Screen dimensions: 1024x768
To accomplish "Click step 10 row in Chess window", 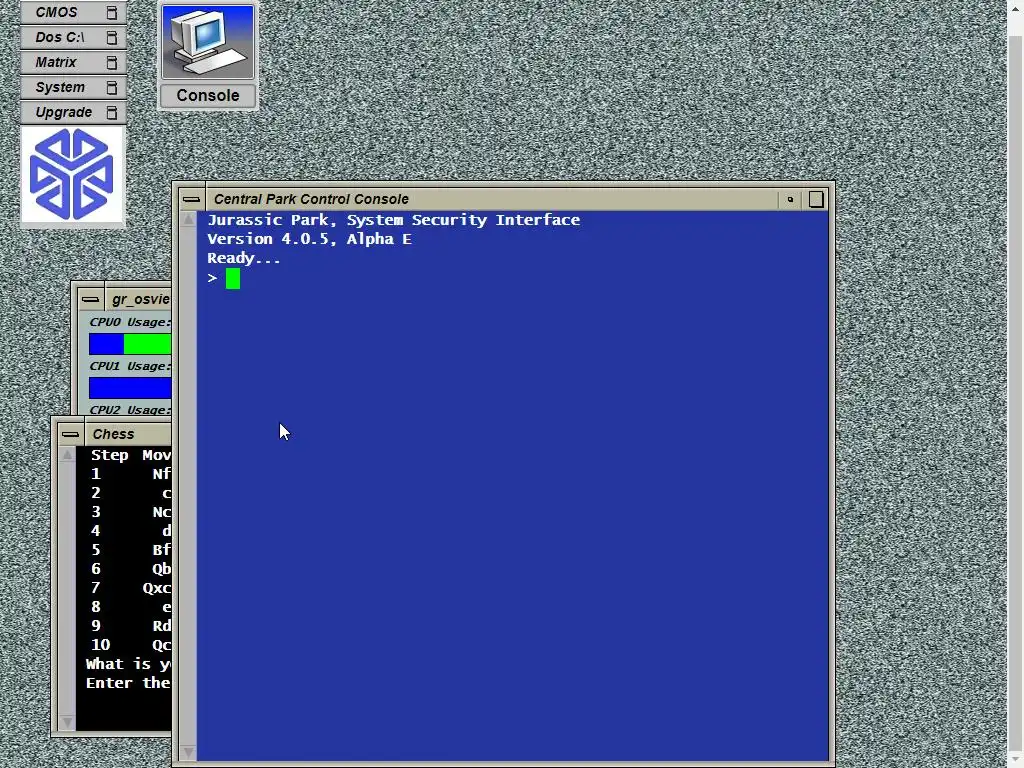I will 130,645.
